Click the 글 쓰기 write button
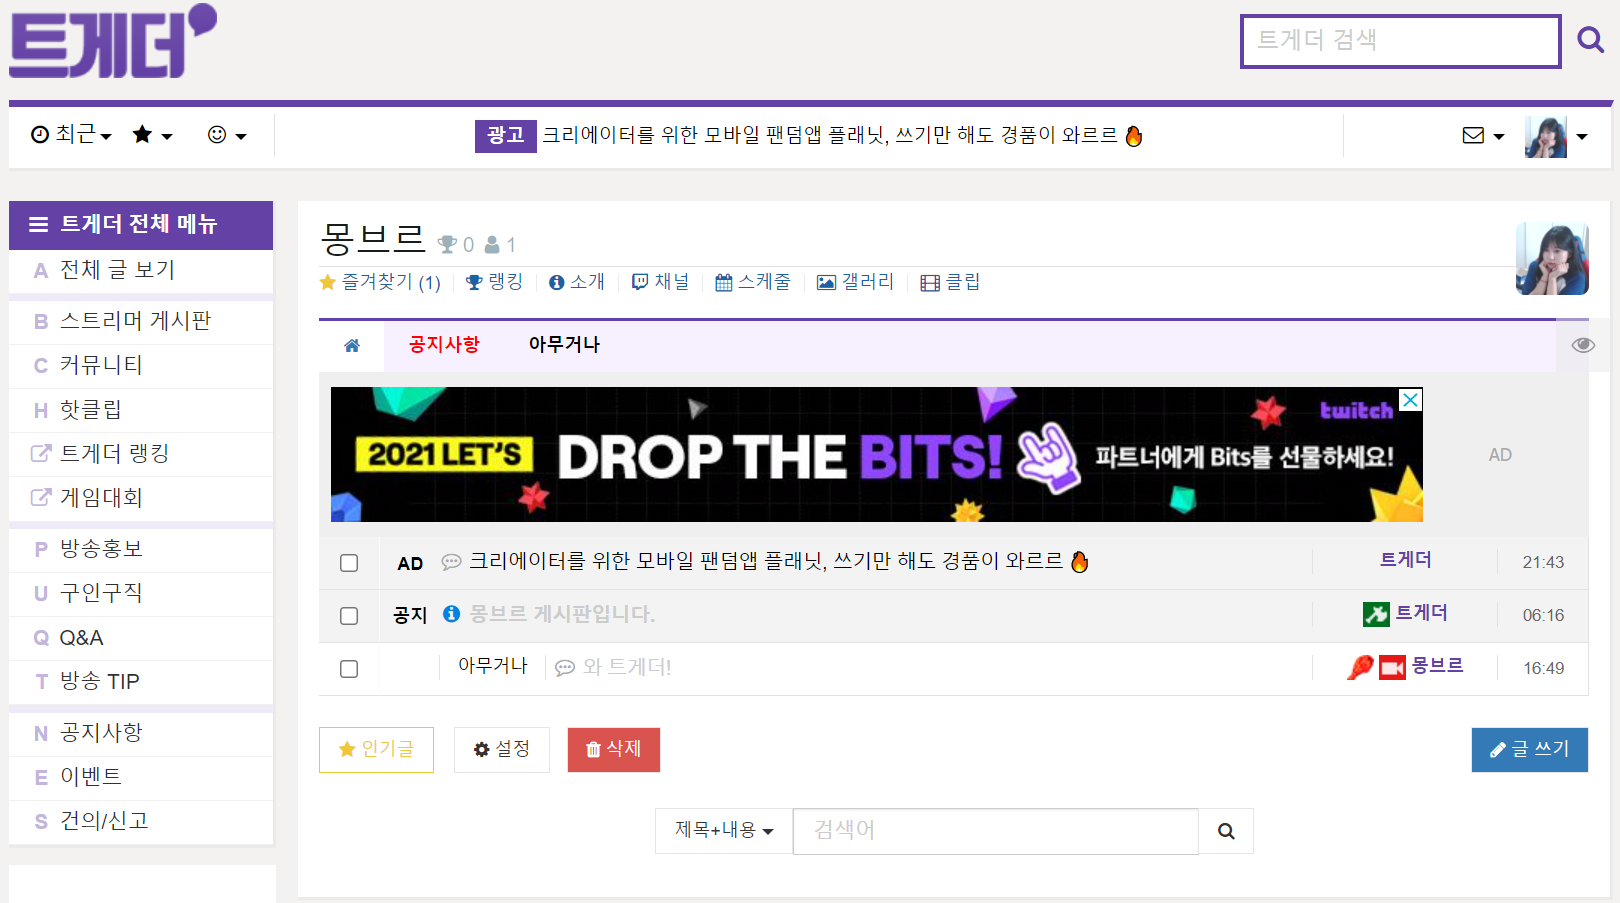The height and width of the screenshot is (903, 1620). coord(1530,749)
